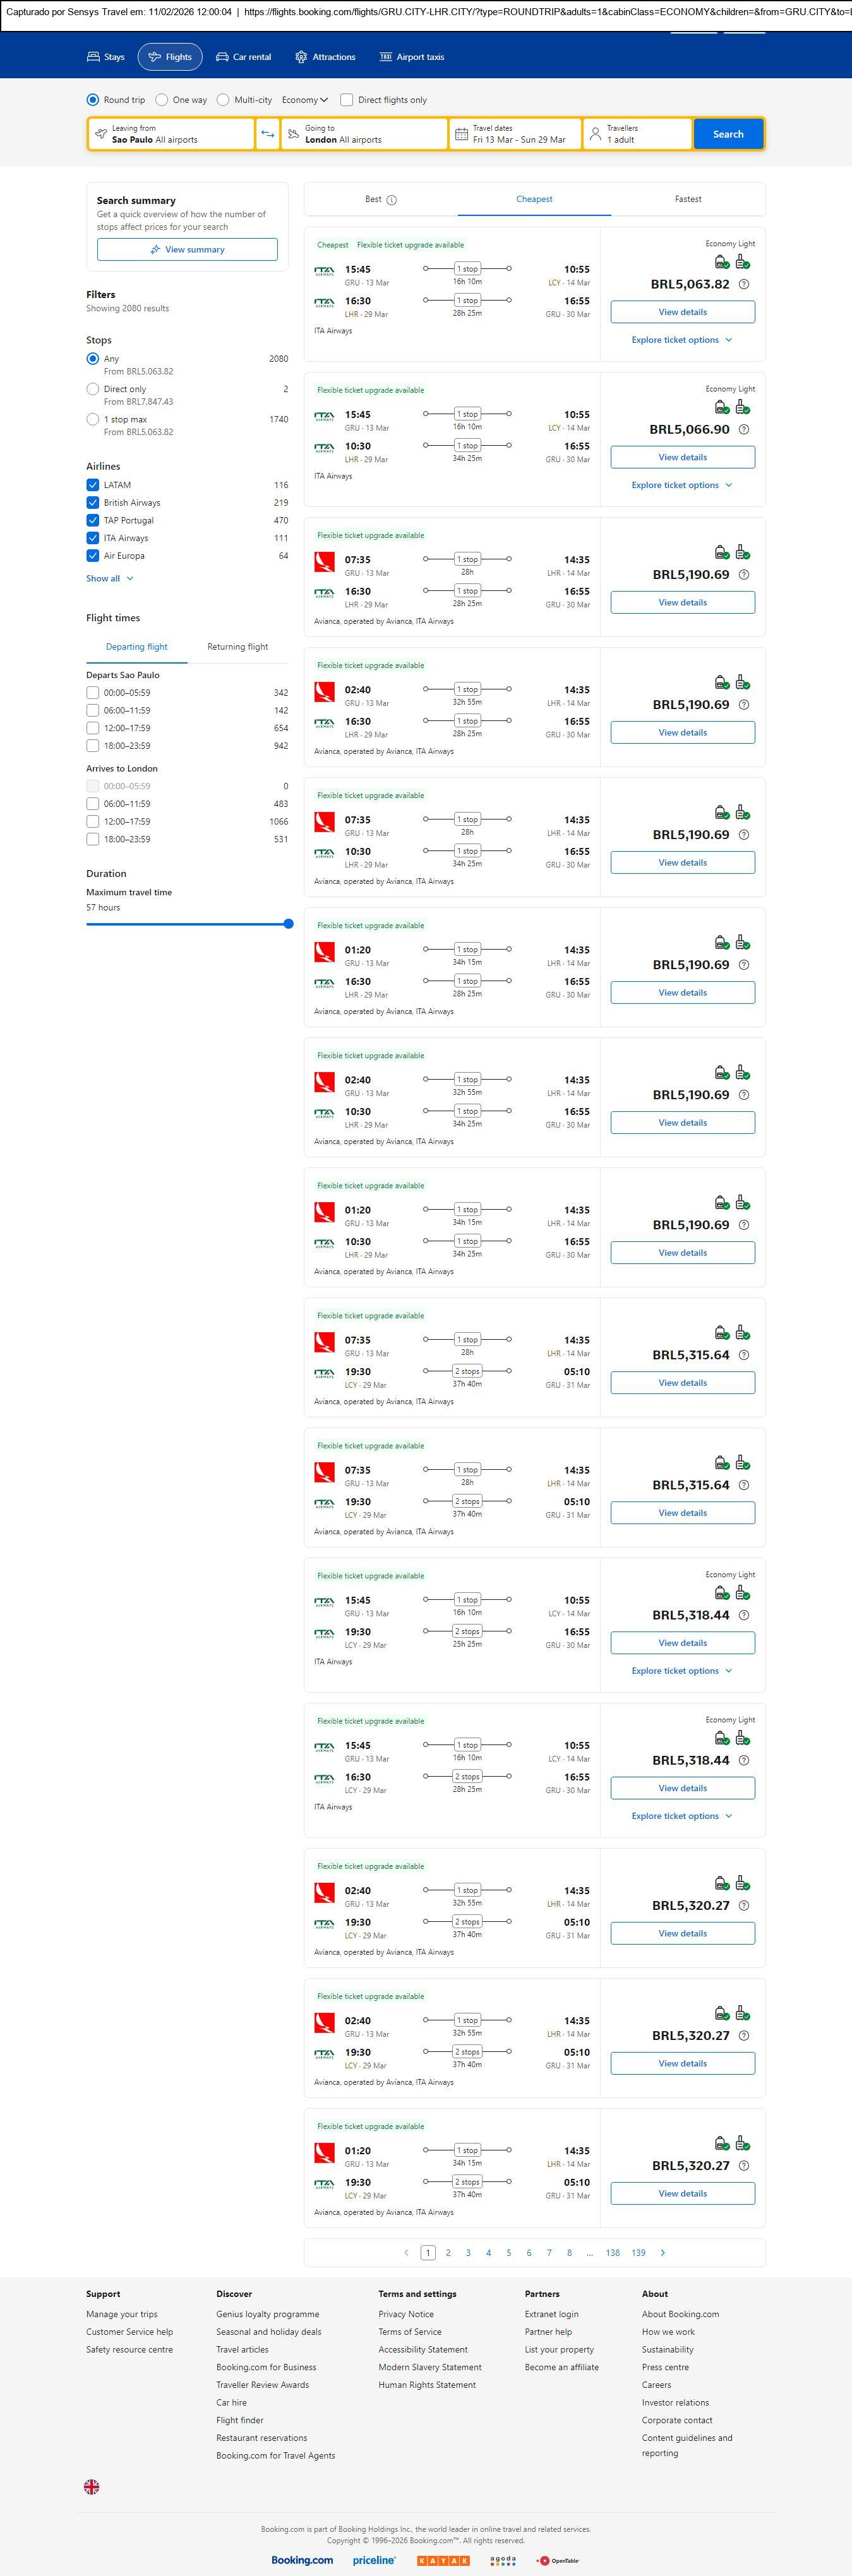852x2576 pixels.
Task: Select the One way radio button
Action: click(162, 100)
